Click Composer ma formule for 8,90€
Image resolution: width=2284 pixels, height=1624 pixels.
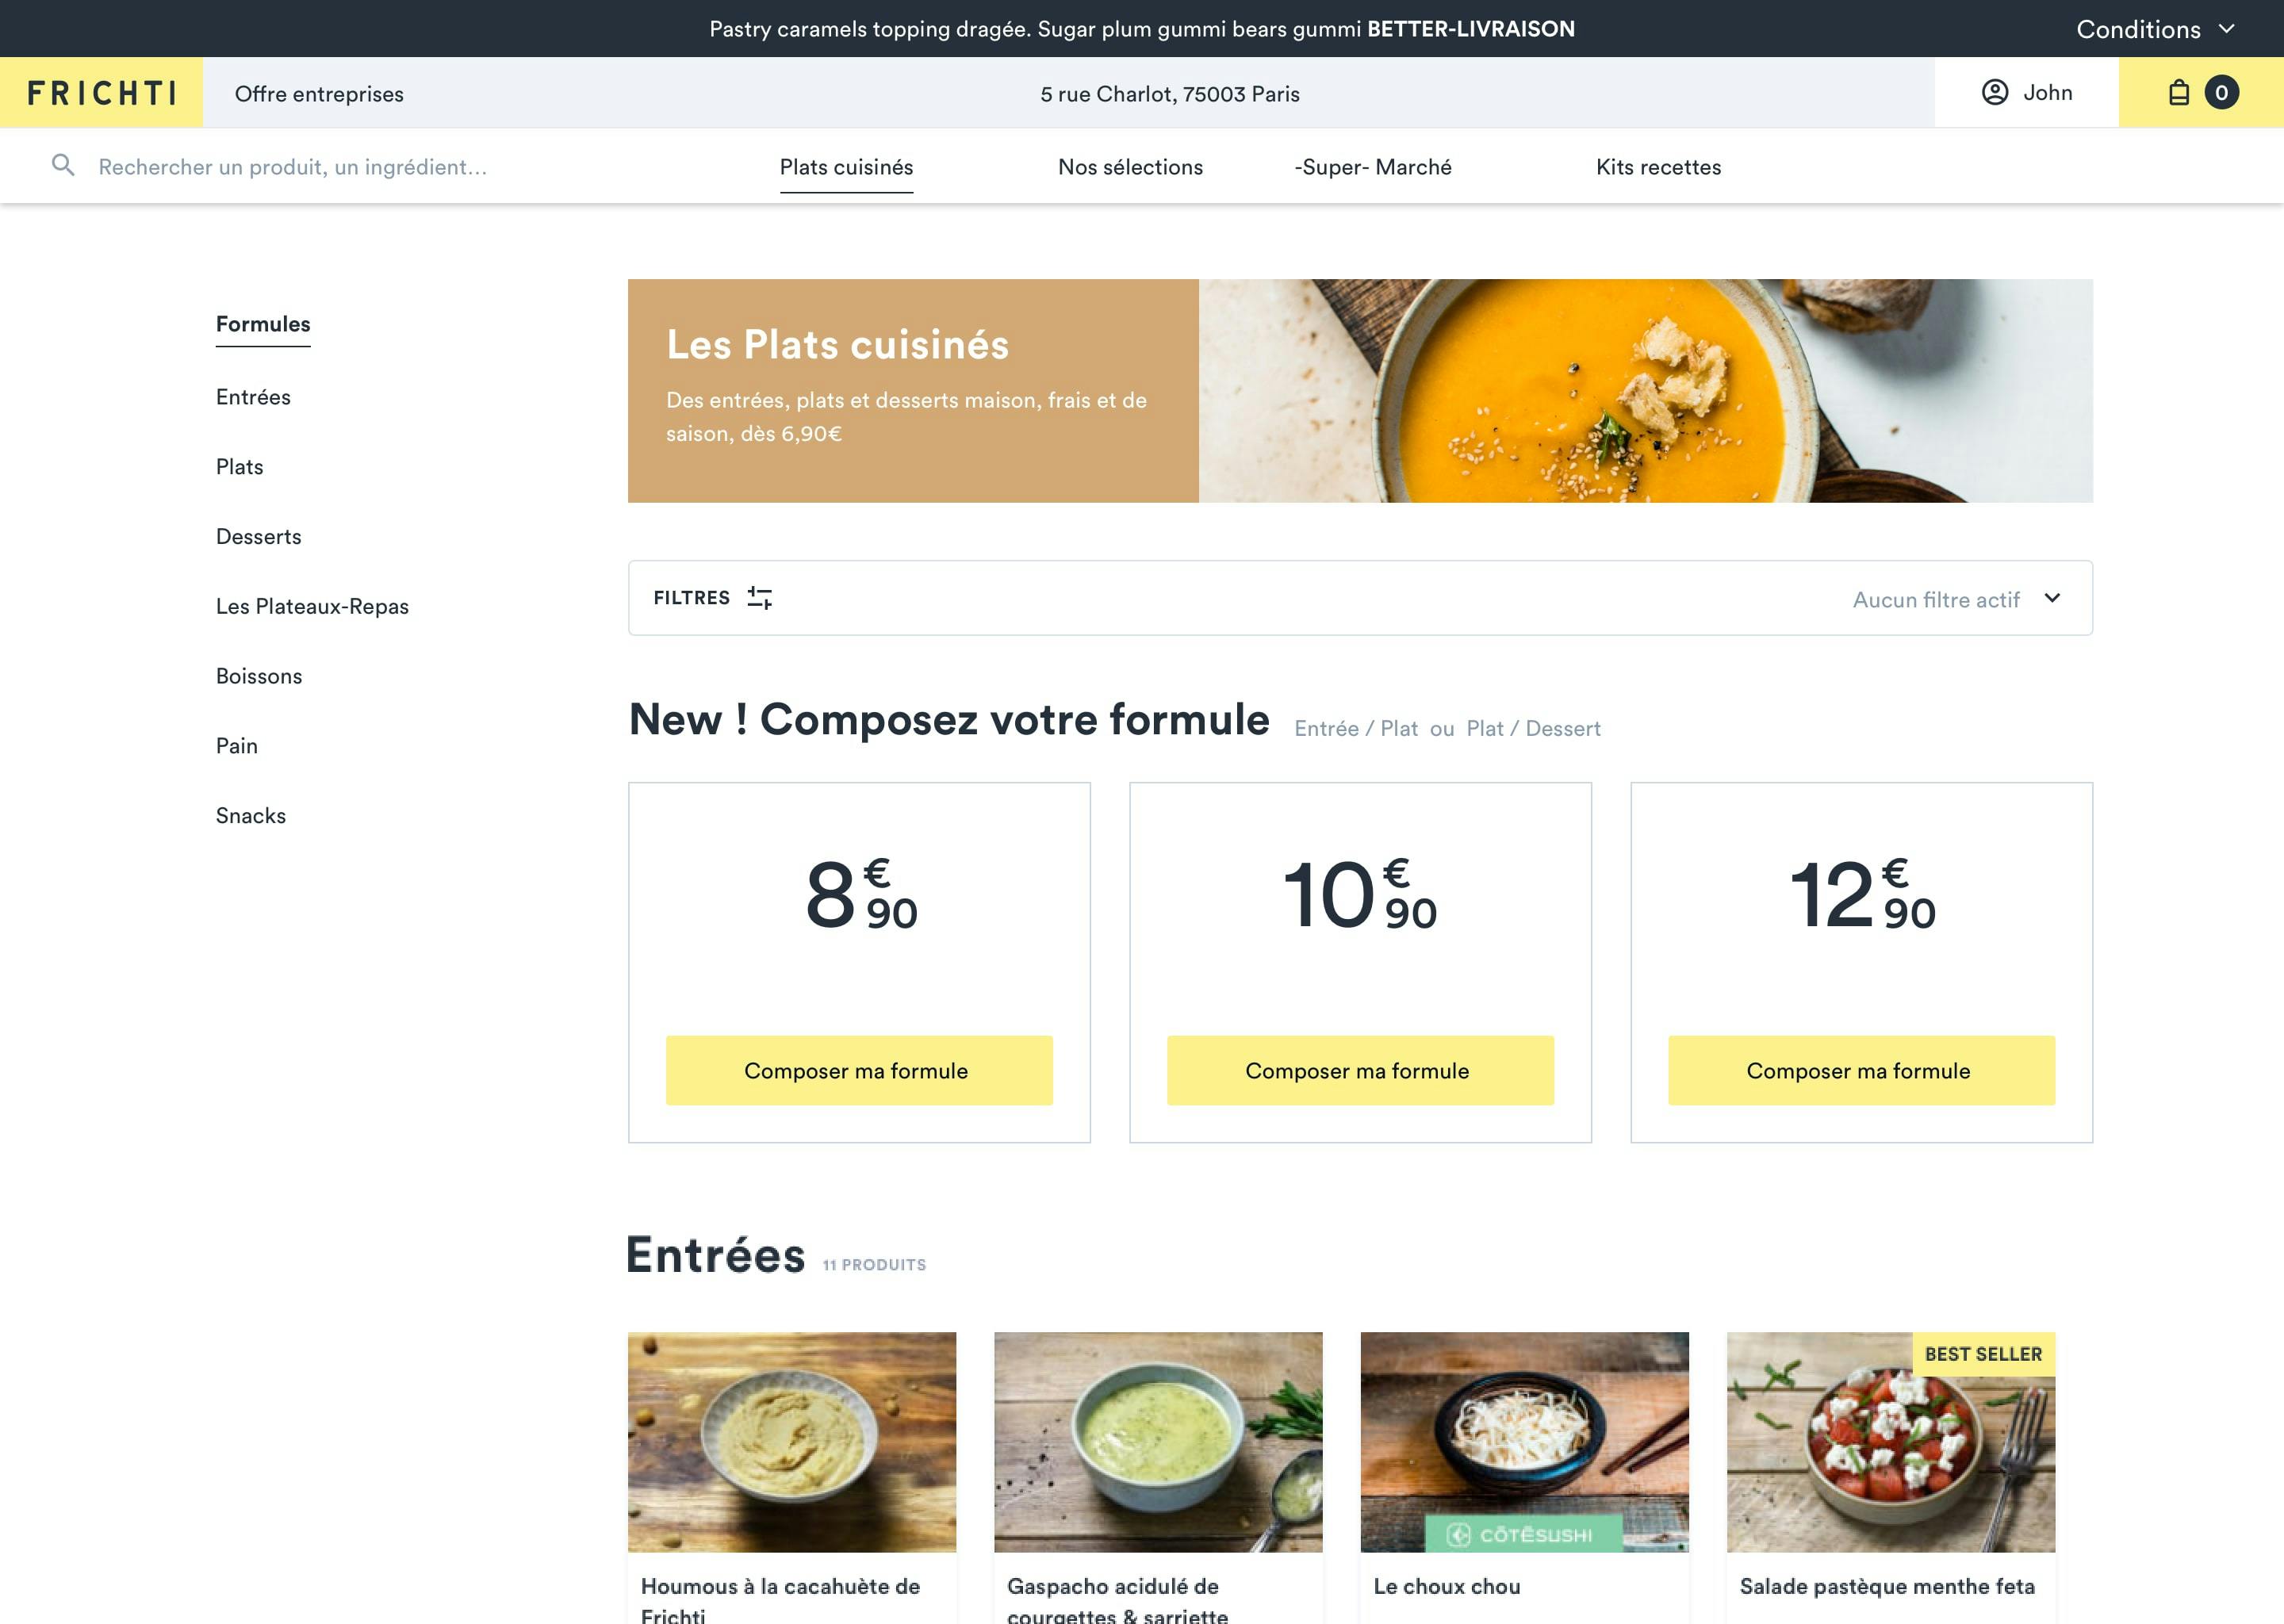pos(857,1069)
